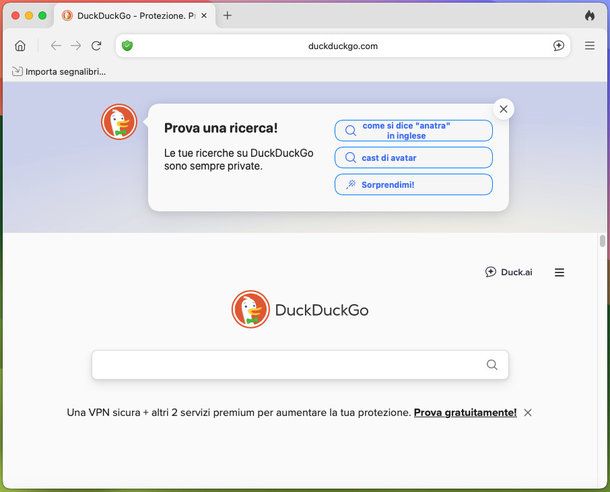Click the duck avatar beside the popup
Image resolution: width=610 pixels, height=492 pixels.
click(119, 122)
